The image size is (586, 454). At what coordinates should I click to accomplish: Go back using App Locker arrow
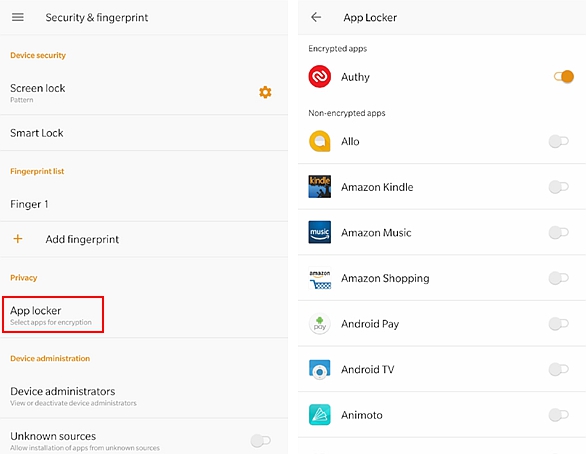(316, 17)
